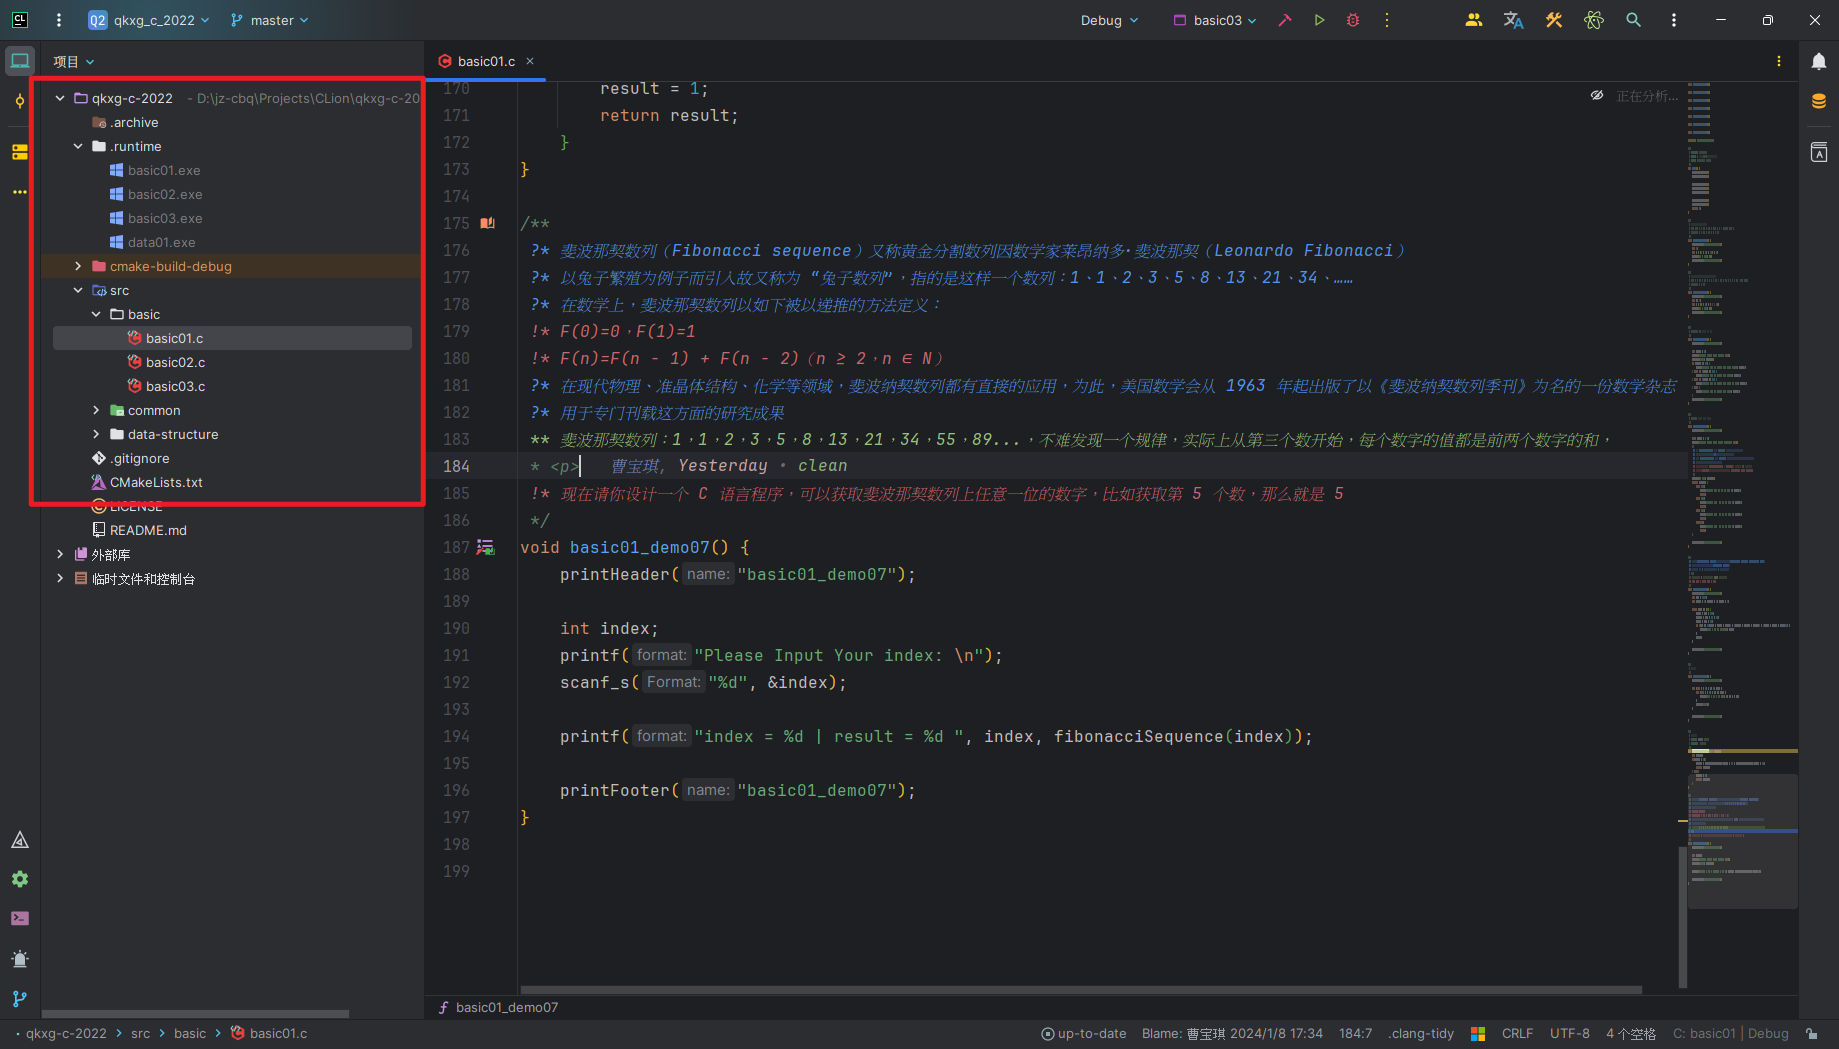Click UTF-8 encoding in status bar
This screenshot has height=1049, width=1839.
coord(1570,1034)
